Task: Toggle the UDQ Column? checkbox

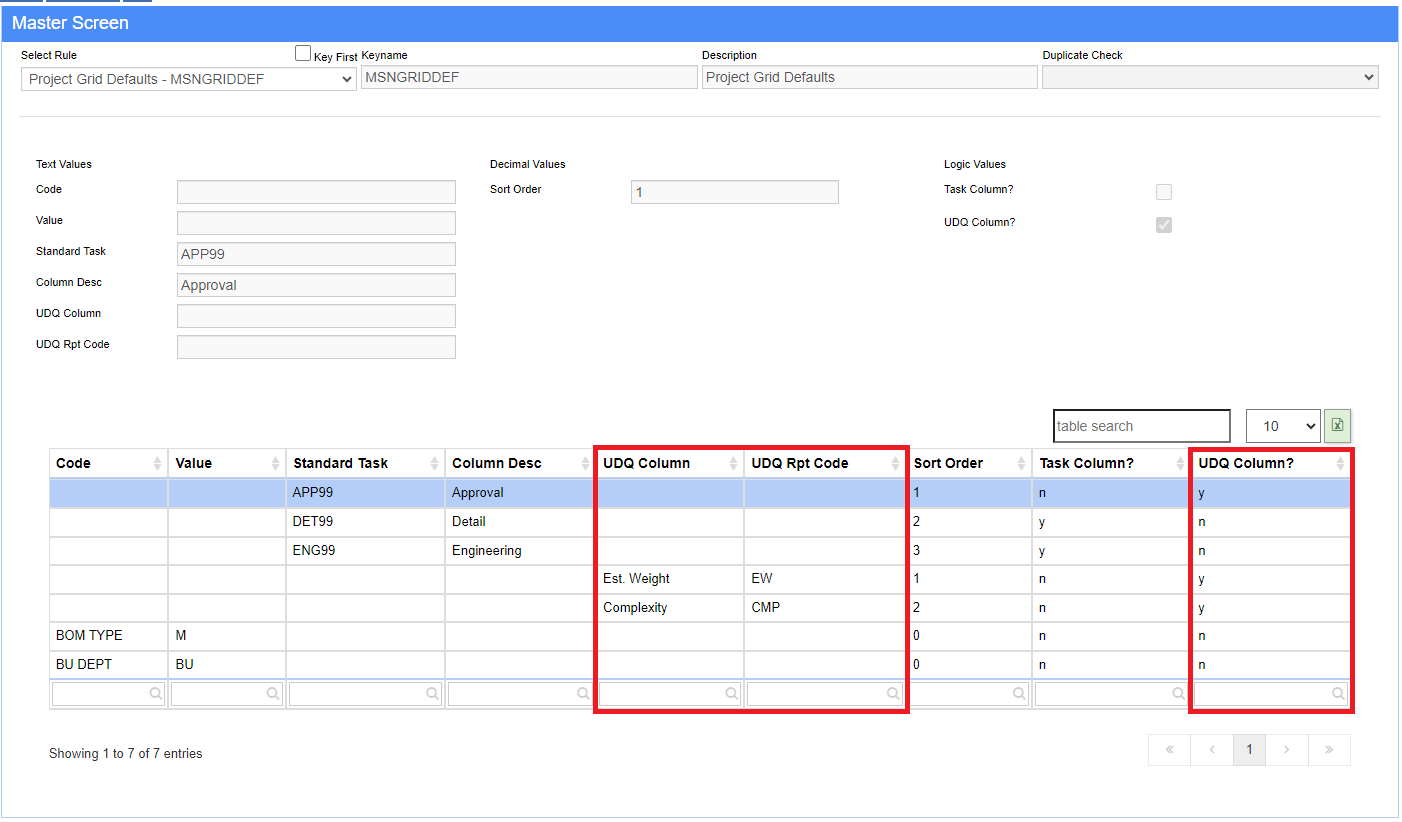Action: pyautogui.click(x=1164, y=225)
